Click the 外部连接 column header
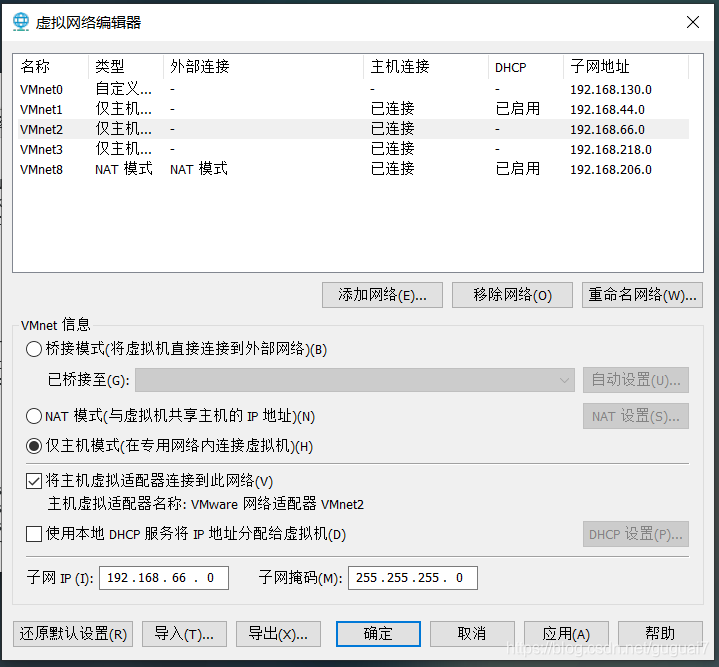This screenshot has height=667, width=719. (x=199, y=66)
